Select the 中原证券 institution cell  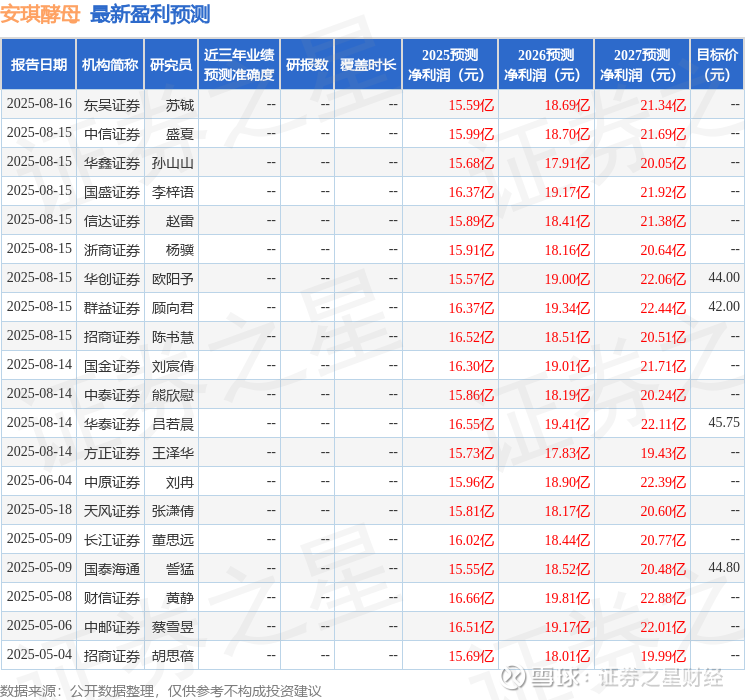point(112,482)
